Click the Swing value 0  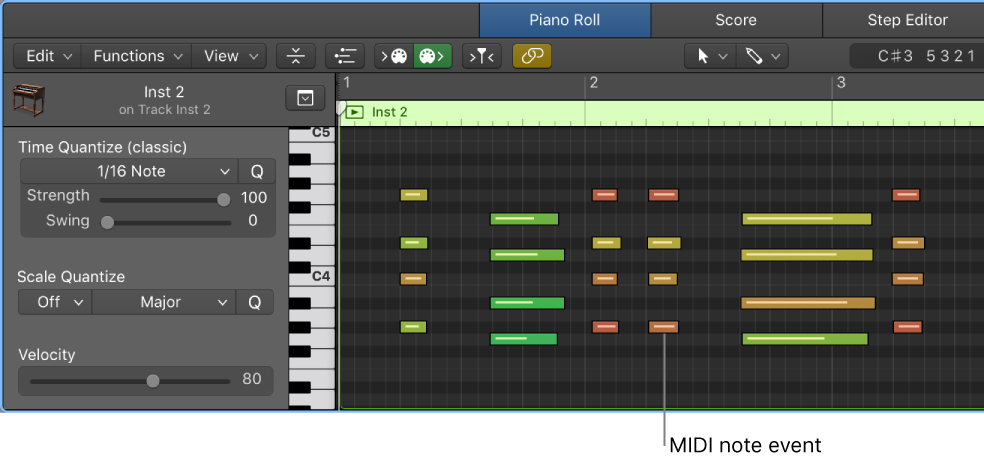(253, 220)
